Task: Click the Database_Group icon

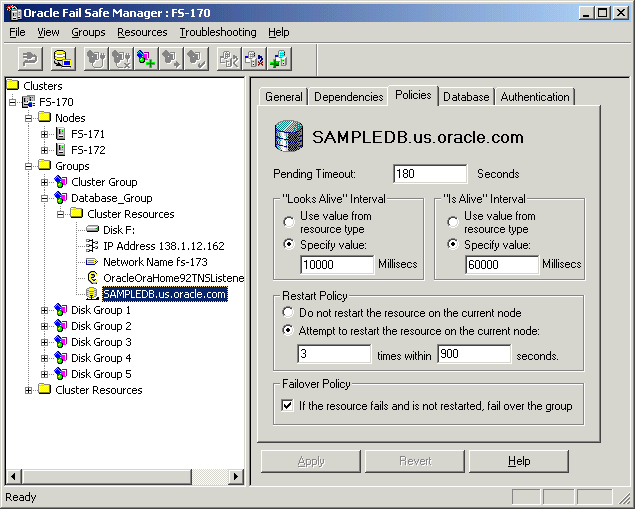Action: [60, 198]
